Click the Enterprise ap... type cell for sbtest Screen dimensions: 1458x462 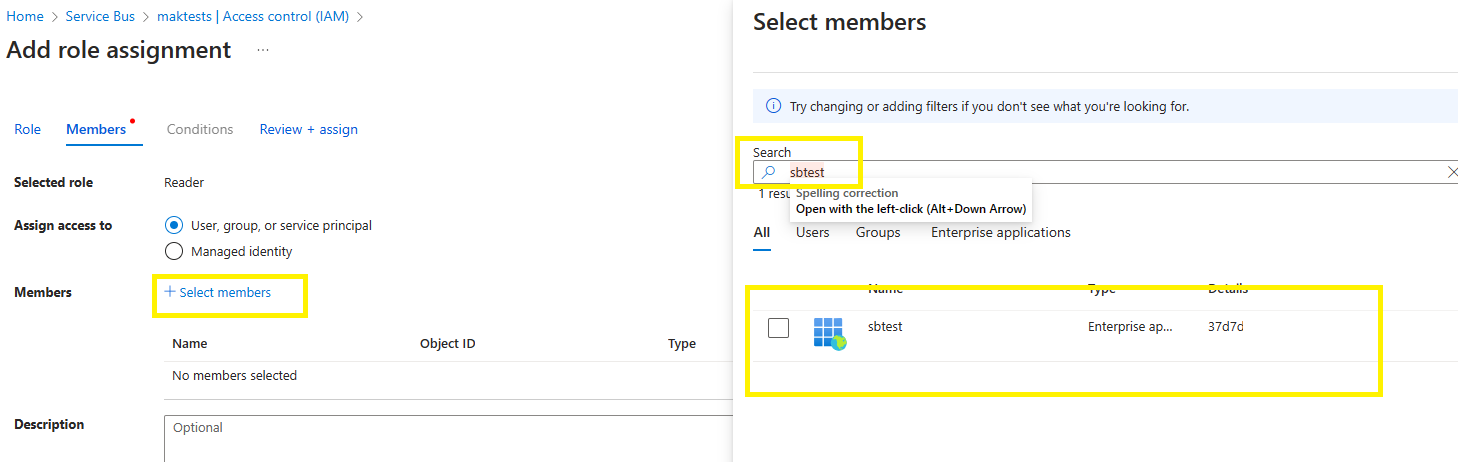coord(1130,327)
